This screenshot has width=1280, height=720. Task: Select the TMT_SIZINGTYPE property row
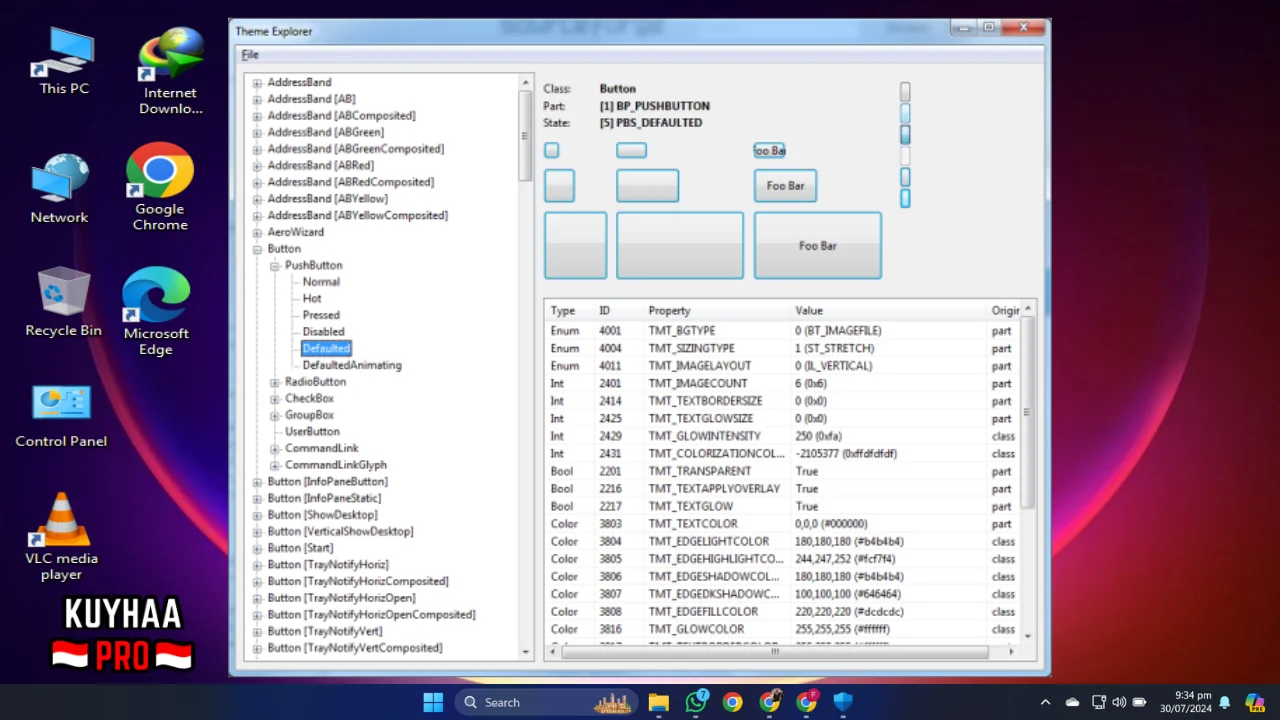[x=782, y=348]
